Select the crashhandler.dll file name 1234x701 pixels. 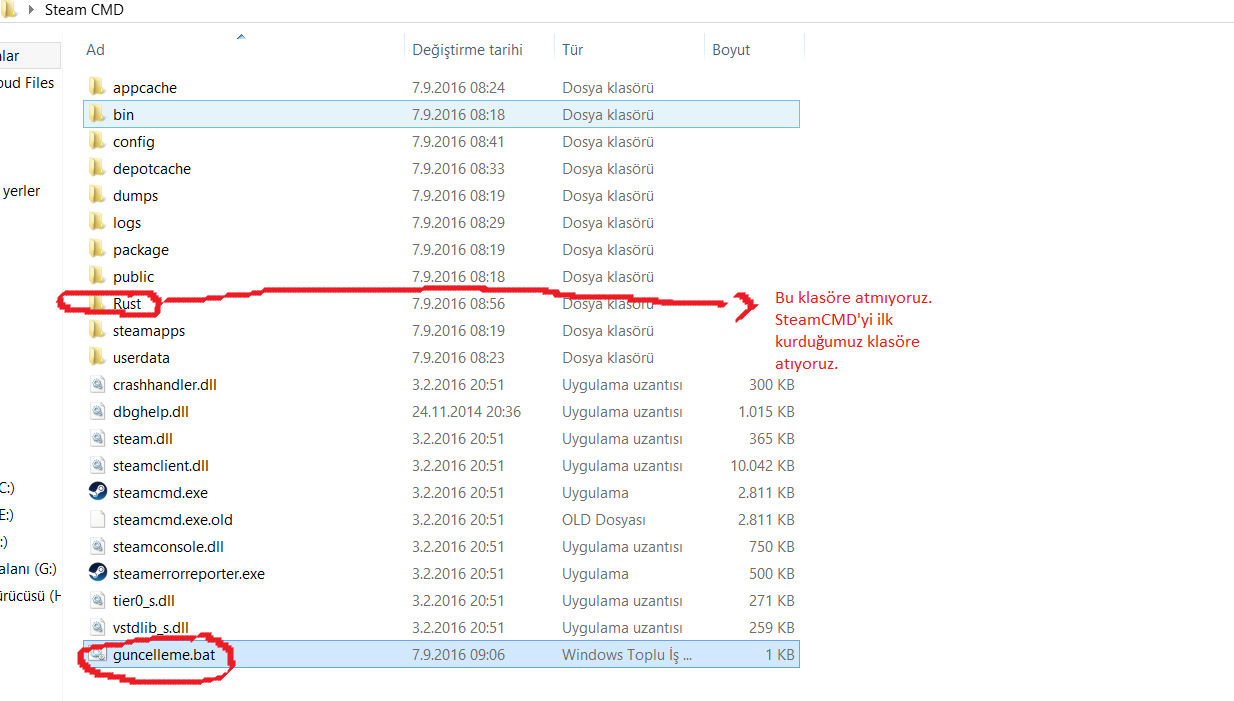[x=165, y=384]
